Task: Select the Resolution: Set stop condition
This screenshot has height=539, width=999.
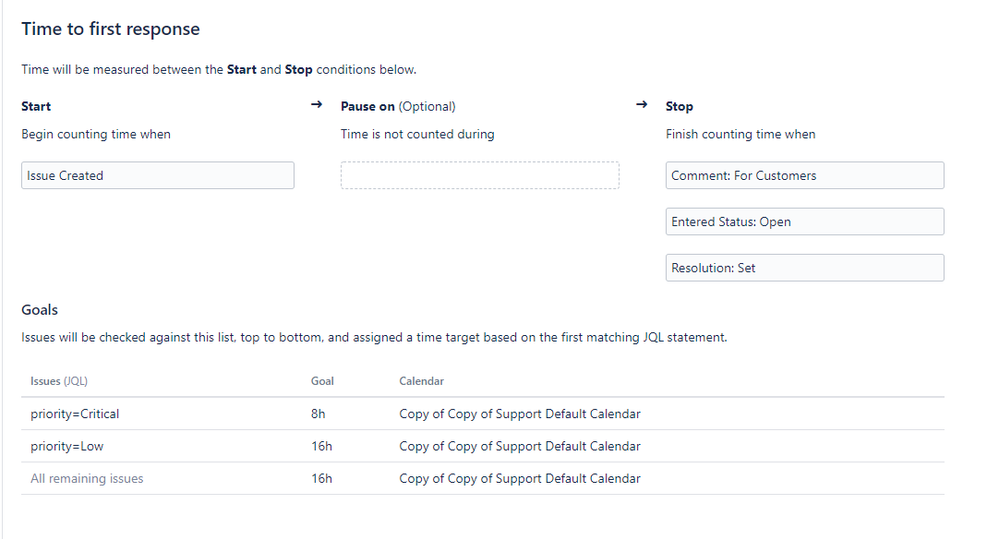Action: 805,268
